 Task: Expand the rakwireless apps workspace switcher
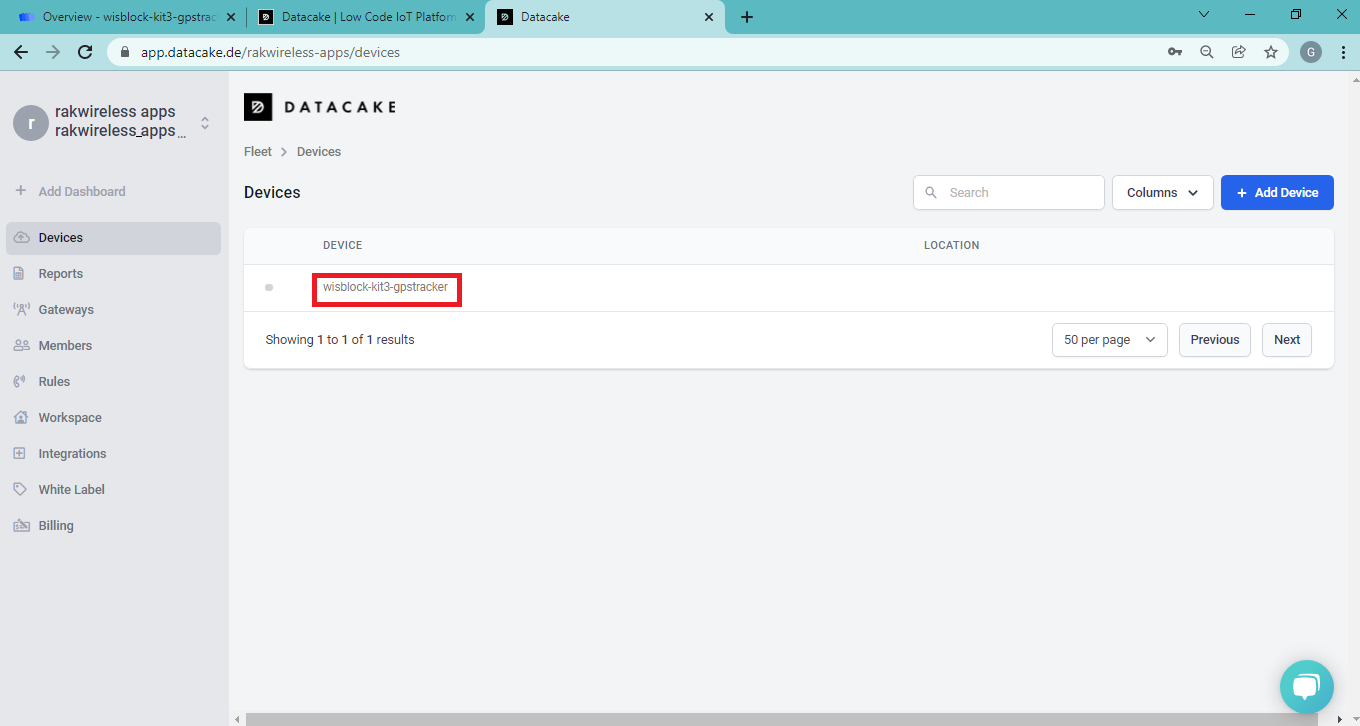tap(205, 123)
